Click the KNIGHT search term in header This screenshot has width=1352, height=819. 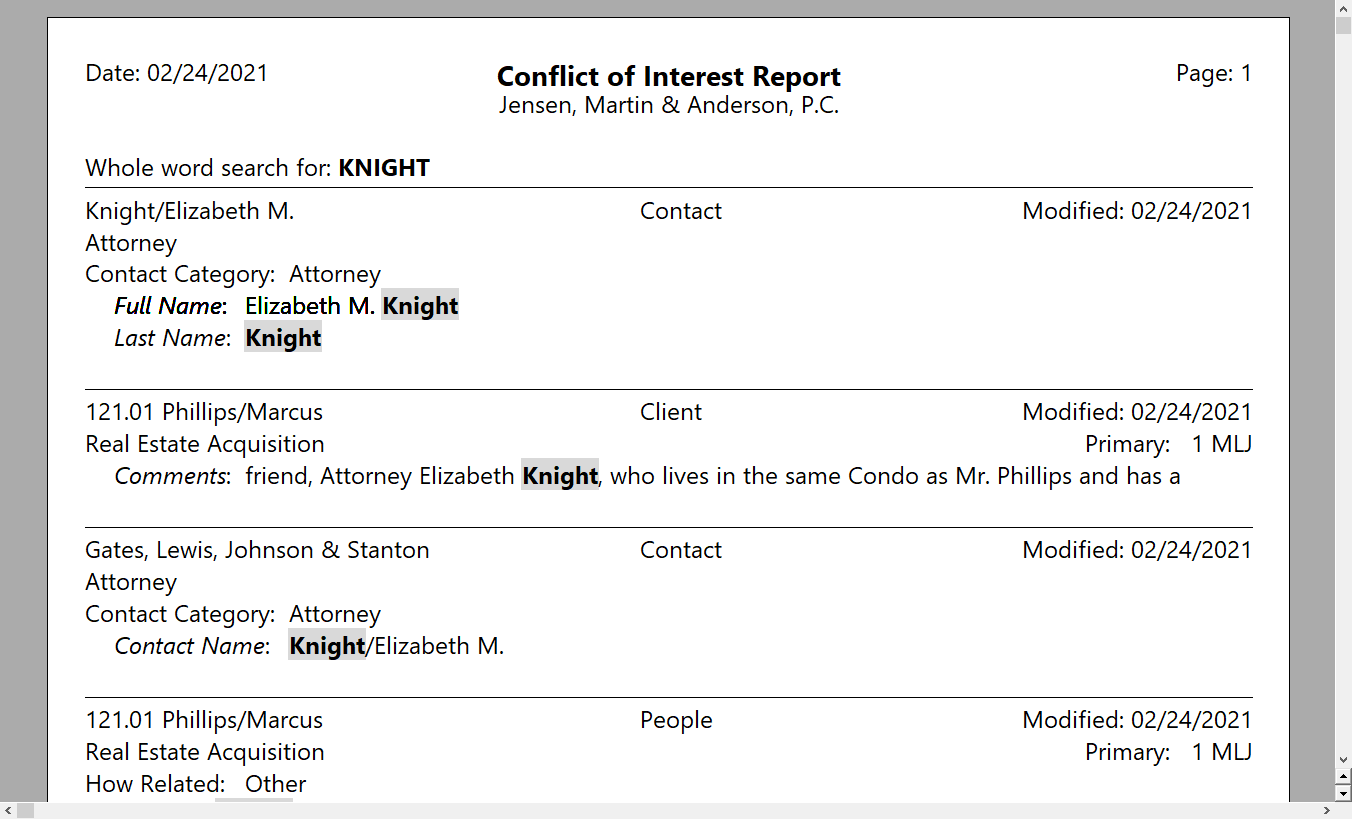click(384, 168)
